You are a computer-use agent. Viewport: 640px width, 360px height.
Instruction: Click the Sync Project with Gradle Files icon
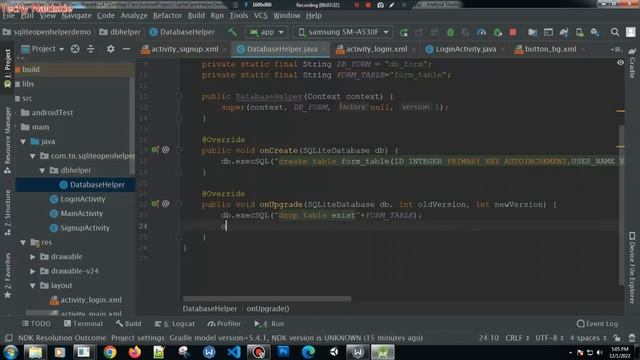click(x=564, y=32)
